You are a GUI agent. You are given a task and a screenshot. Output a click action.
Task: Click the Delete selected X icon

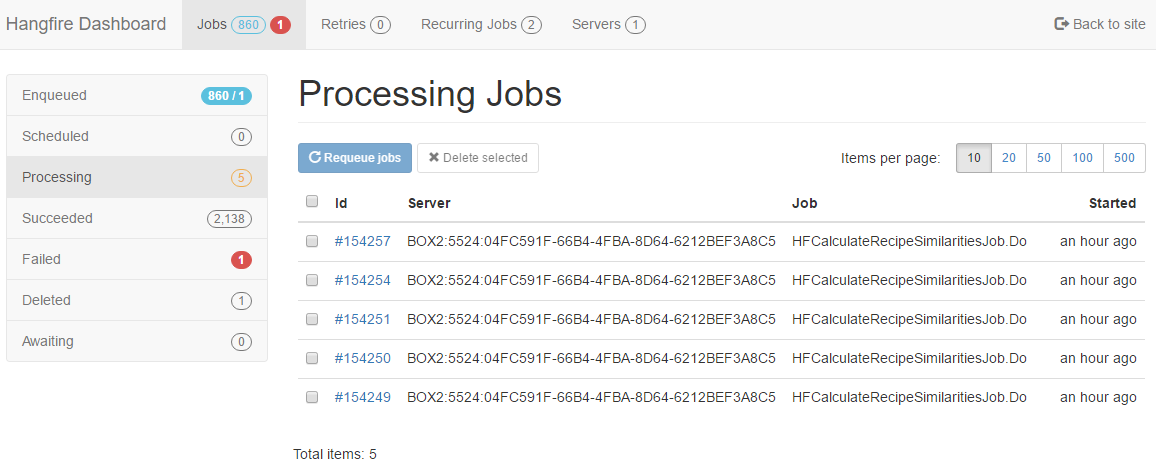(x=434, y=158)
